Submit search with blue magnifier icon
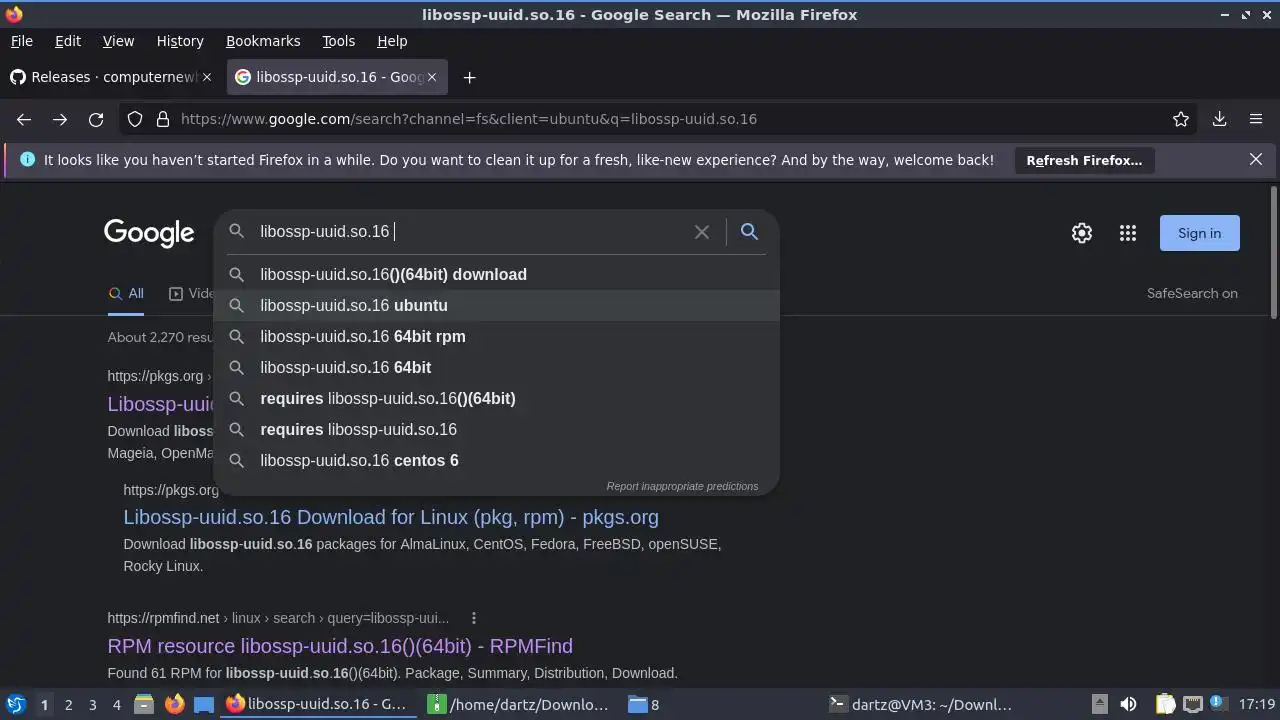The width and height of the screenshot is (1280, 720). click(749, 232)
